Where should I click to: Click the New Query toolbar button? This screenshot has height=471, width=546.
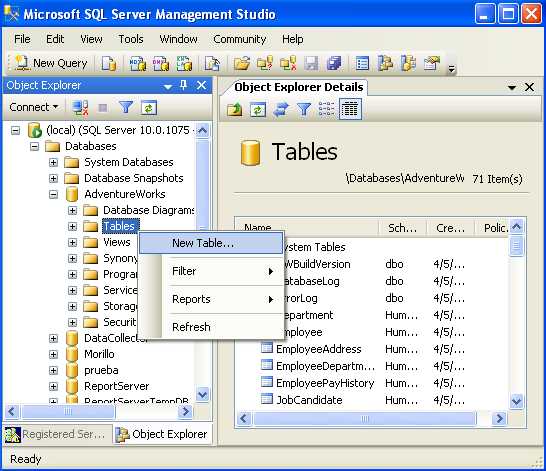(51, 63)
